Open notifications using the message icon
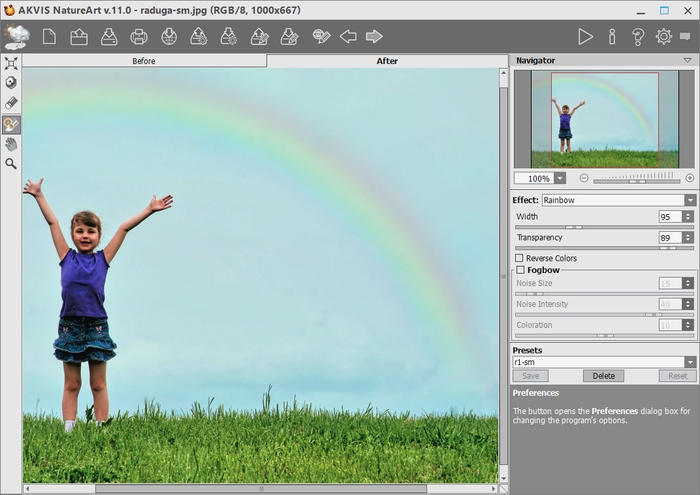 point(685,36)
